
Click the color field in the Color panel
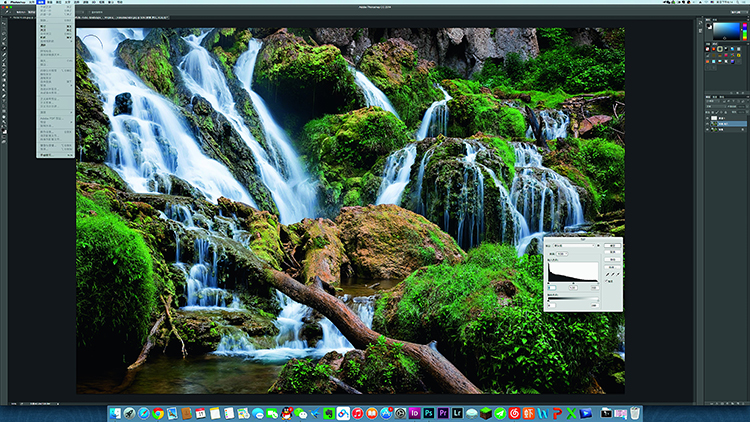pos(724,30)
